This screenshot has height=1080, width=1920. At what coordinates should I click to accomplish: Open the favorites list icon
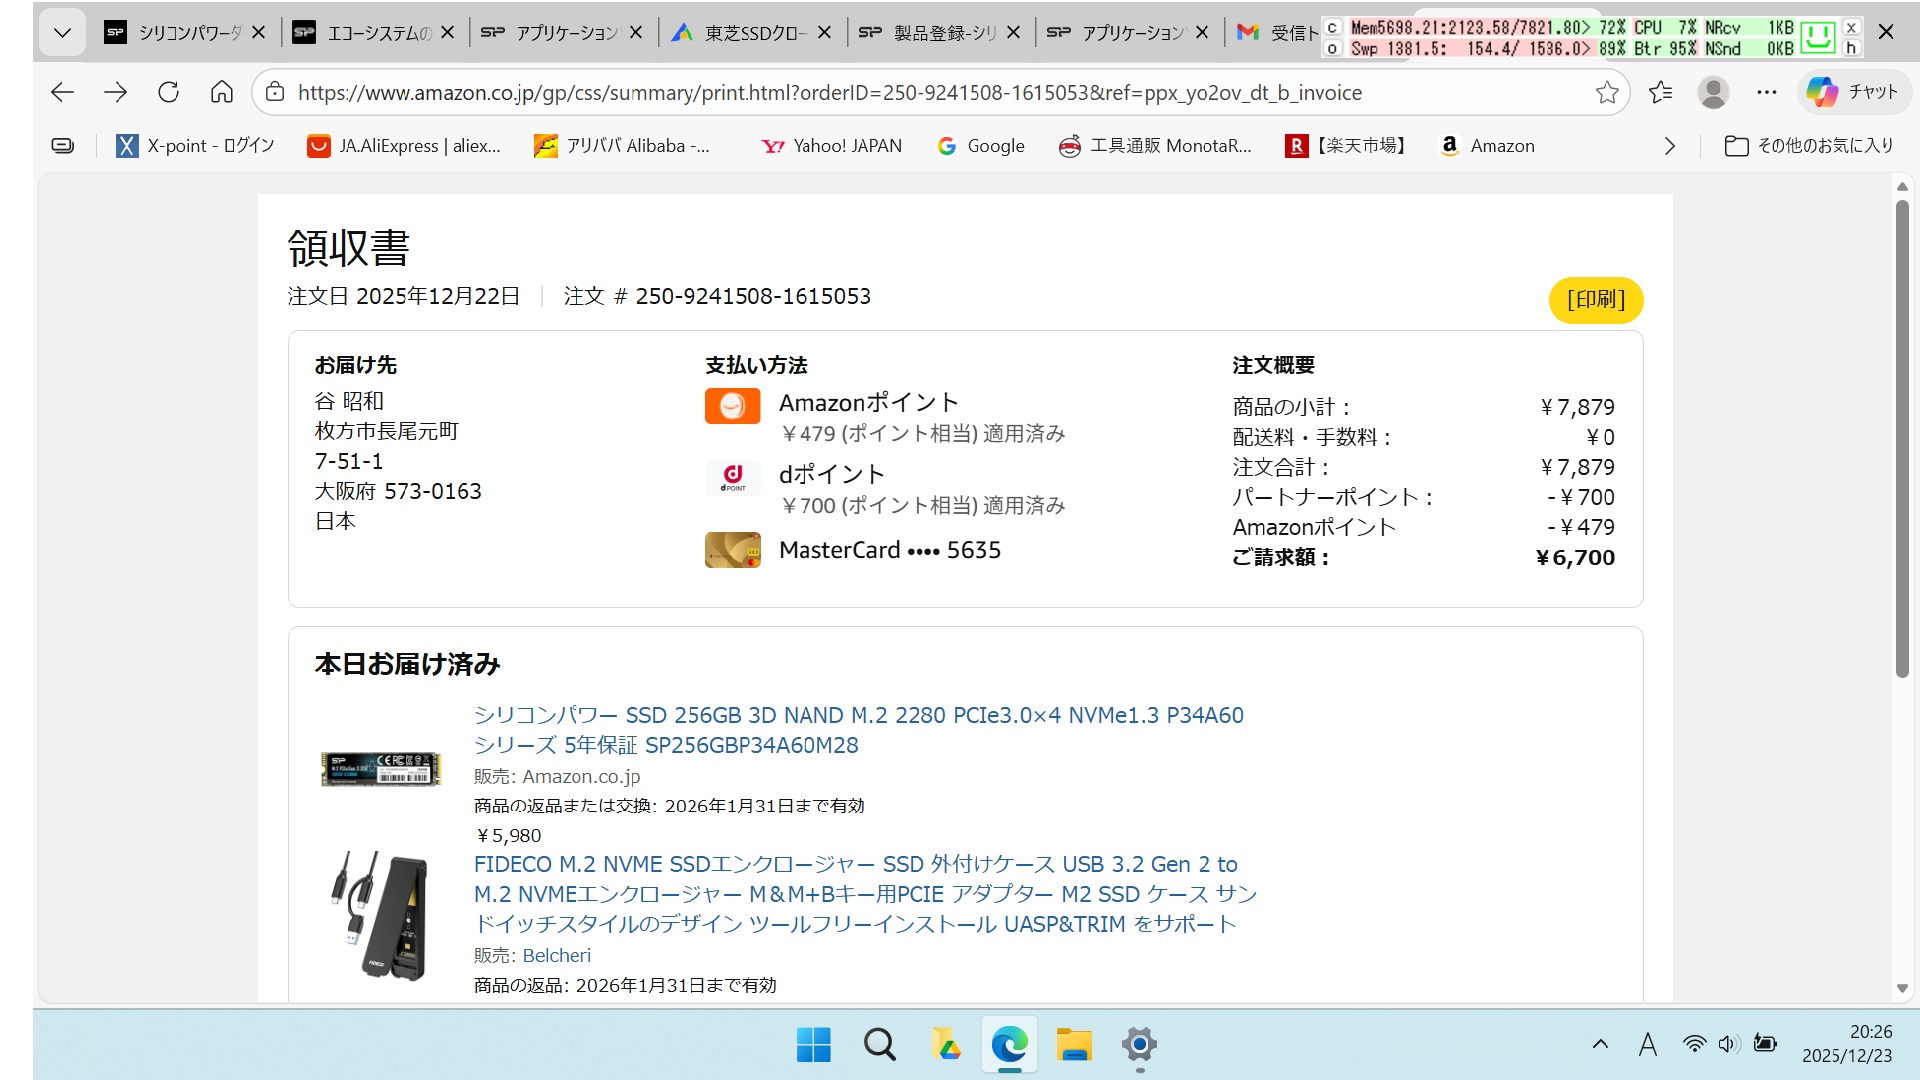coord(1660,92)
